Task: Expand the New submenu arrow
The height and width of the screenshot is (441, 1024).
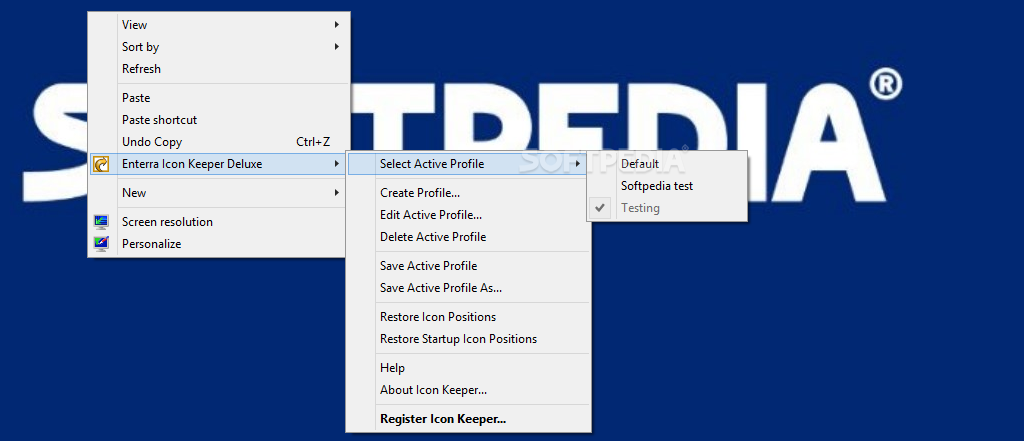Action: (x=337, y=193)
